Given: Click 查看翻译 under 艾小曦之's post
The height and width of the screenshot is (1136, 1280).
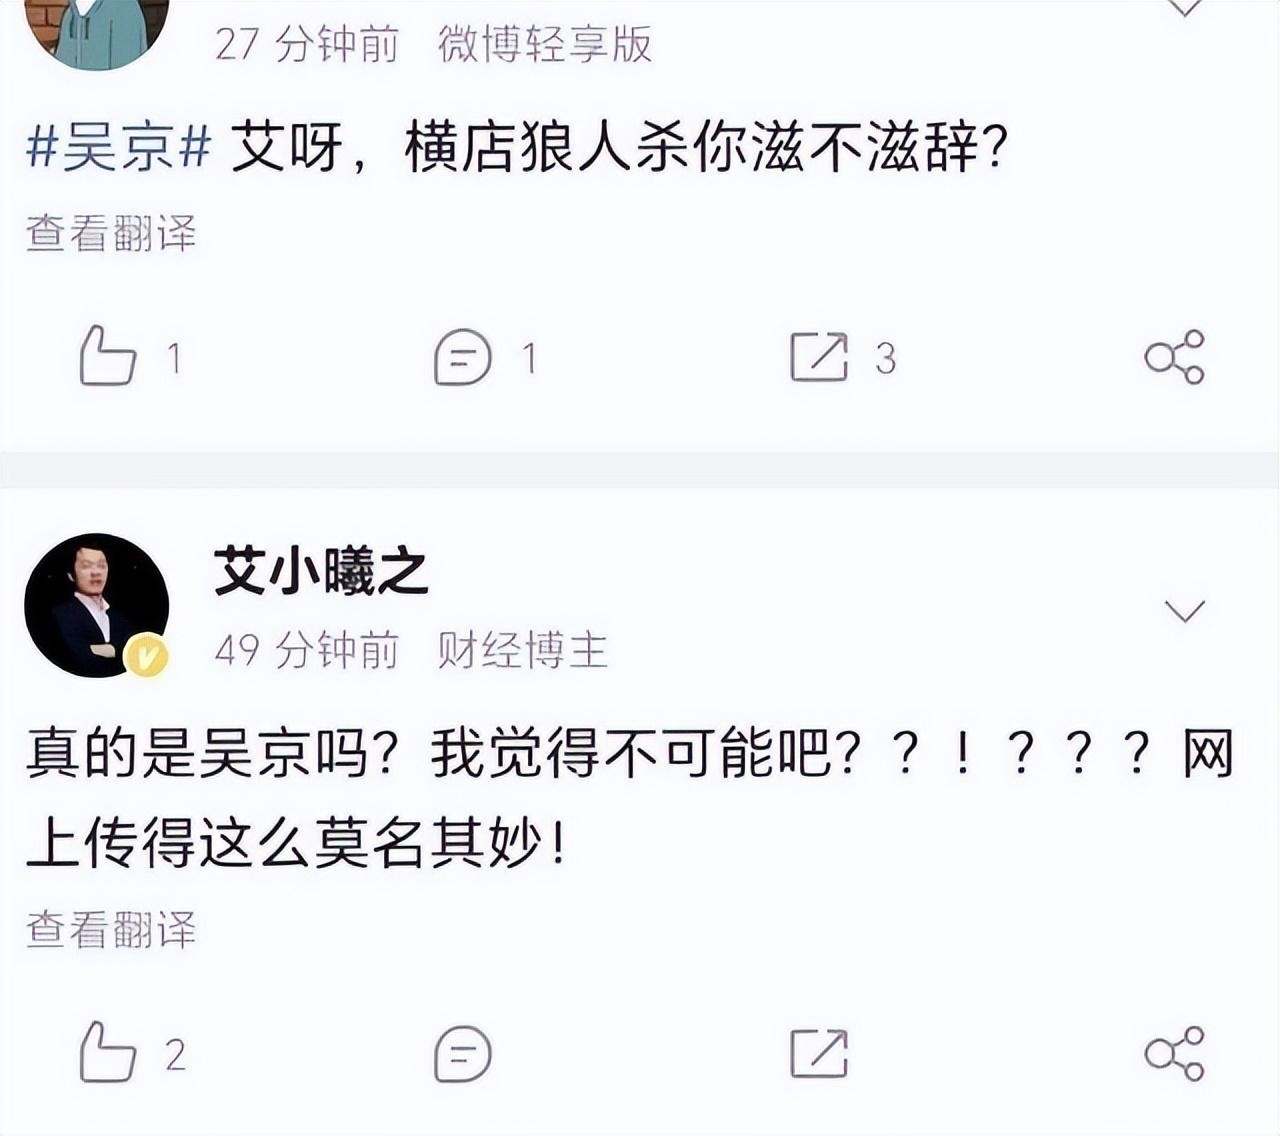Looking at the screenshot, I should [111, 930].
